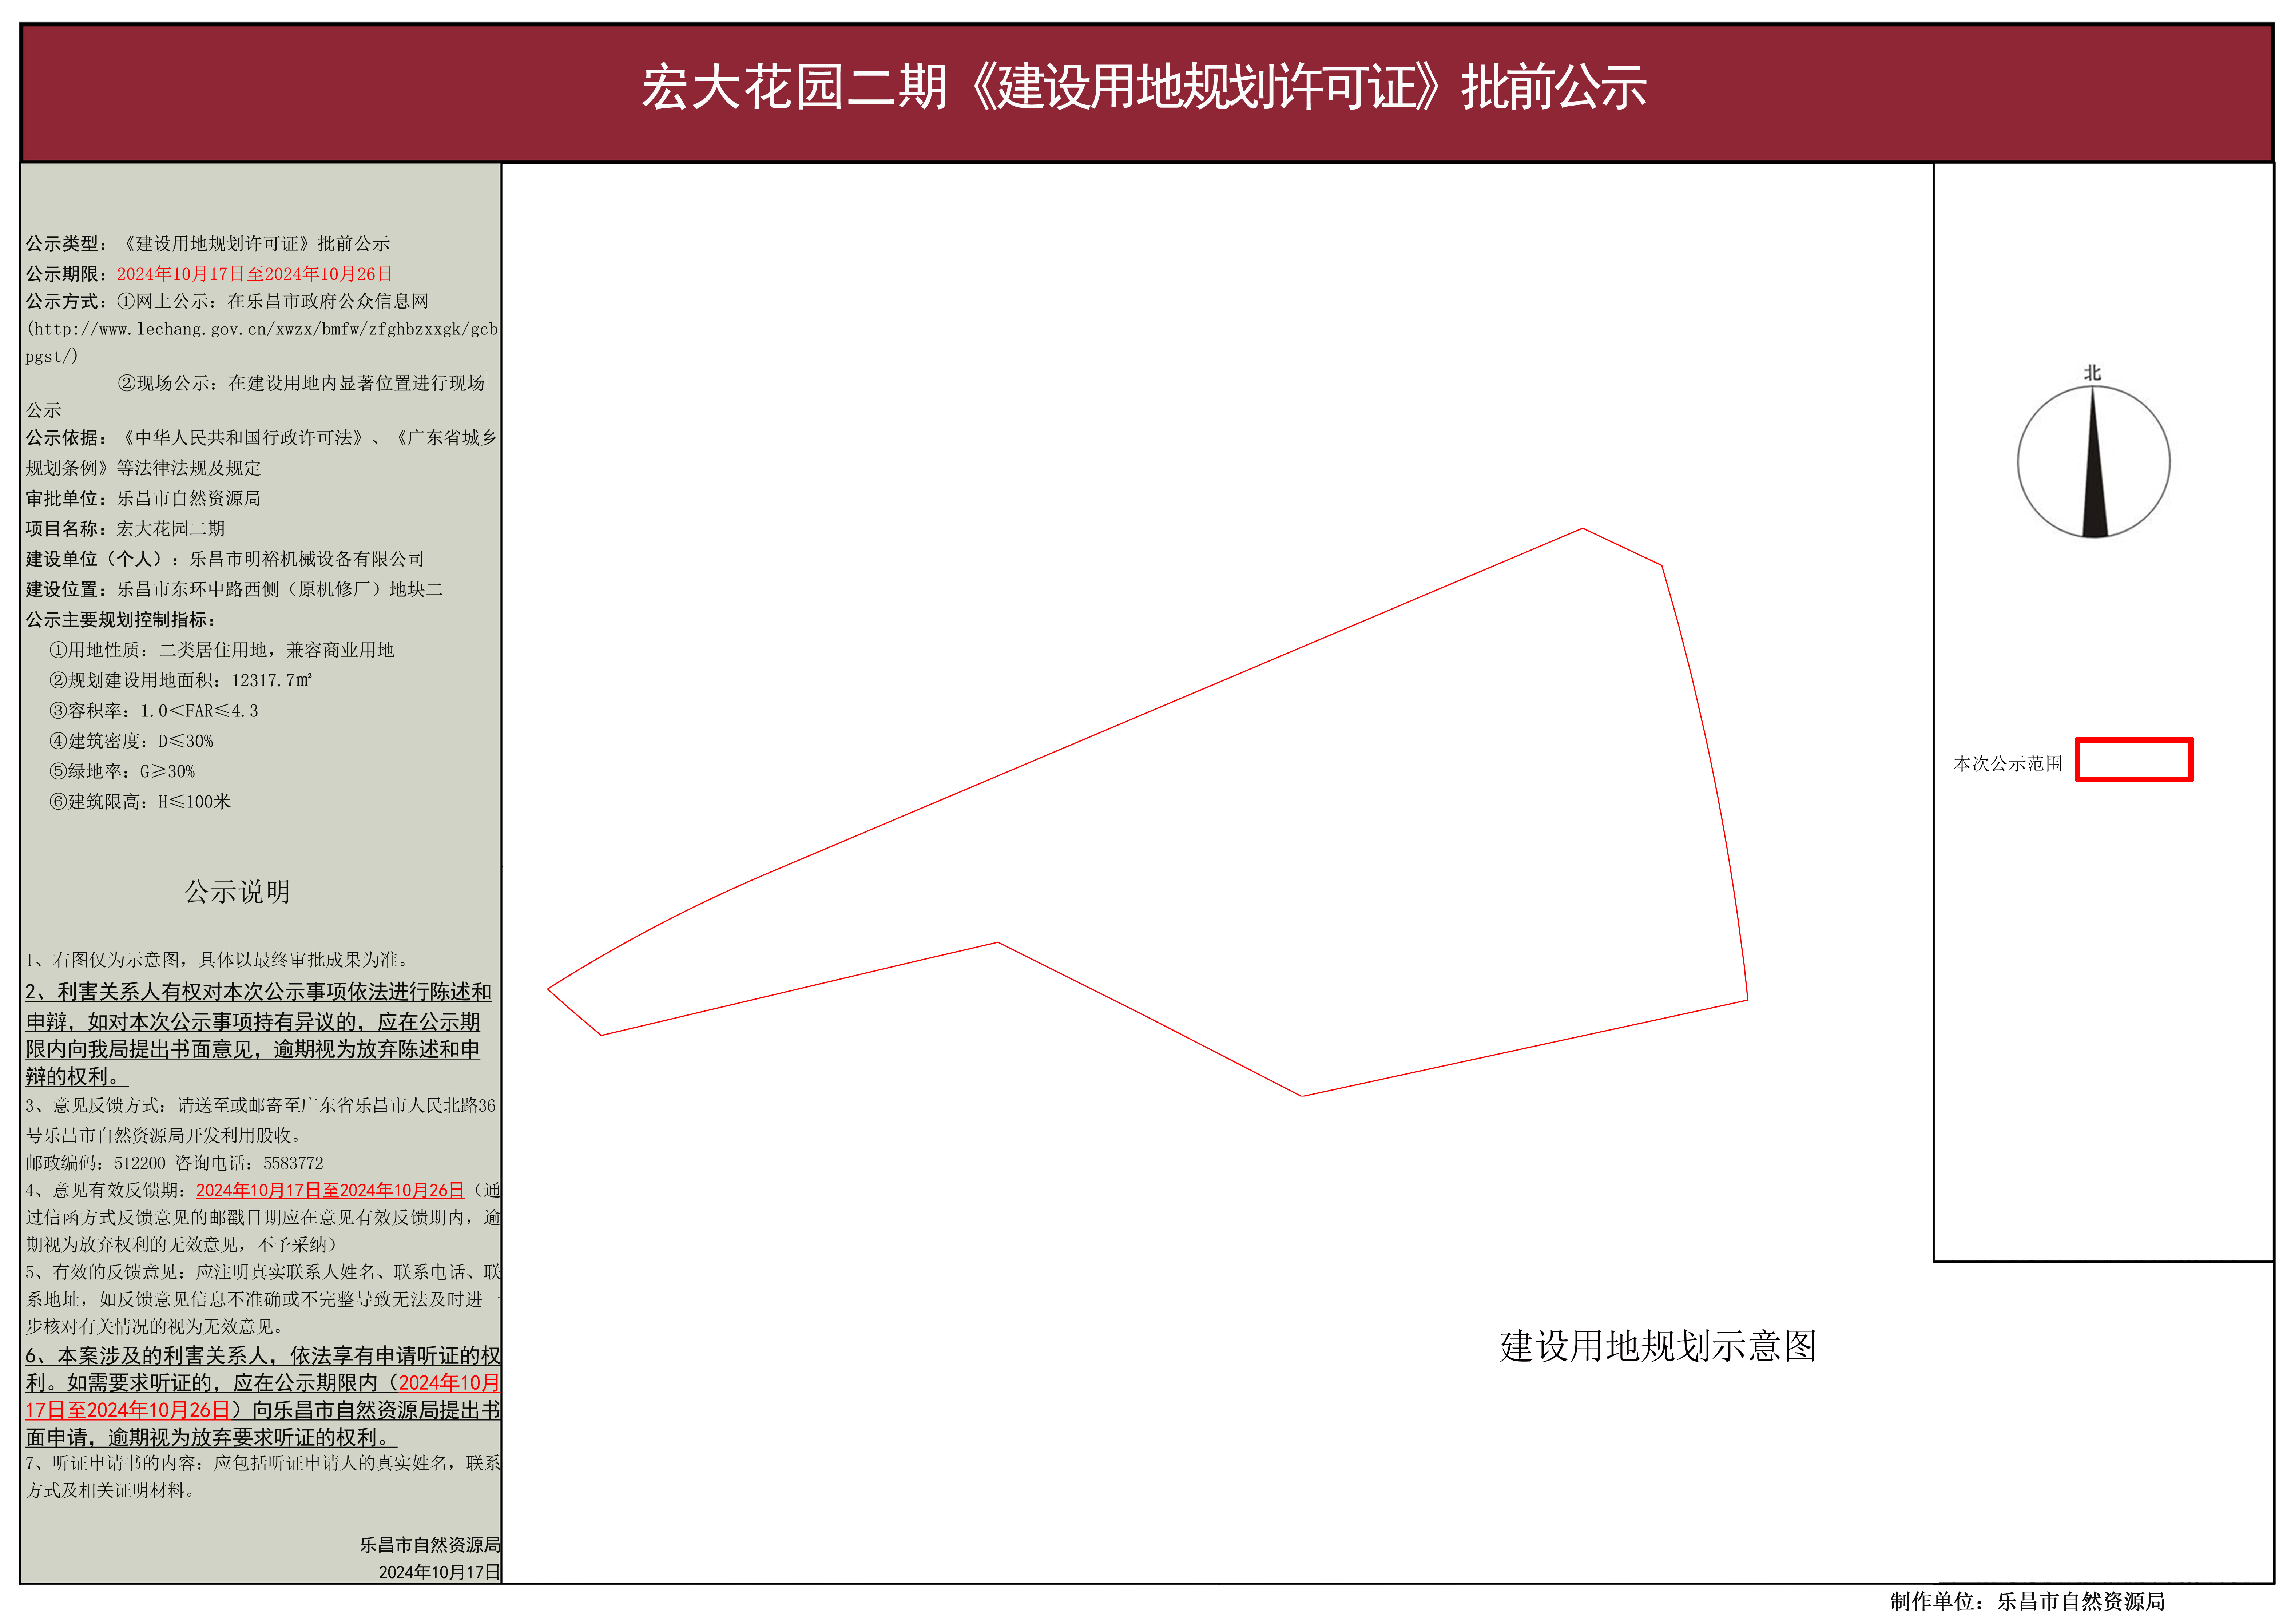Click the 本次公示范围 legend label

click(2008, 764)
